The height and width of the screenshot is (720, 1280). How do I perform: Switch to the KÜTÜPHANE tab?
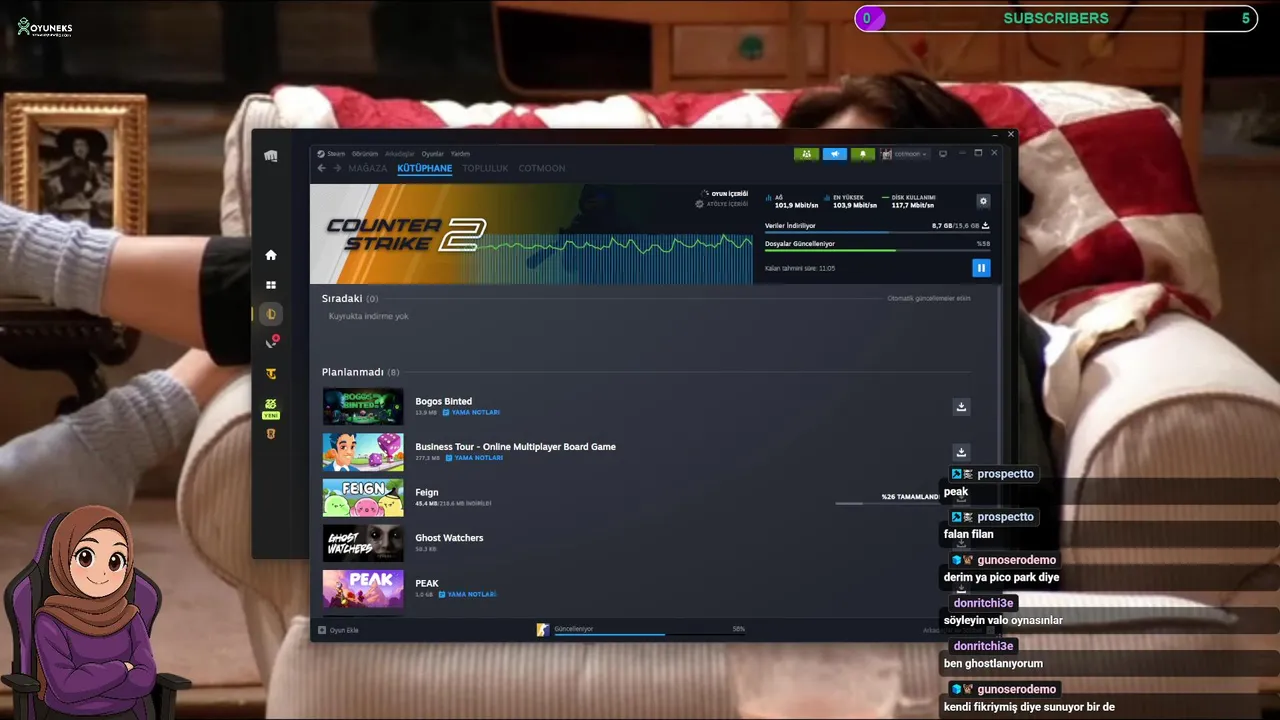425,168
